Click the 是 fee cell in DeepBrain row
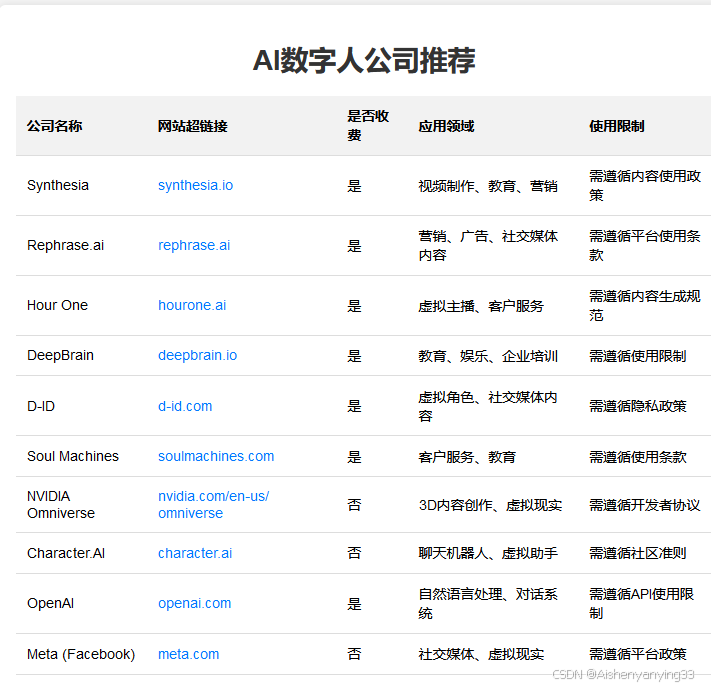 coord(354,356)
